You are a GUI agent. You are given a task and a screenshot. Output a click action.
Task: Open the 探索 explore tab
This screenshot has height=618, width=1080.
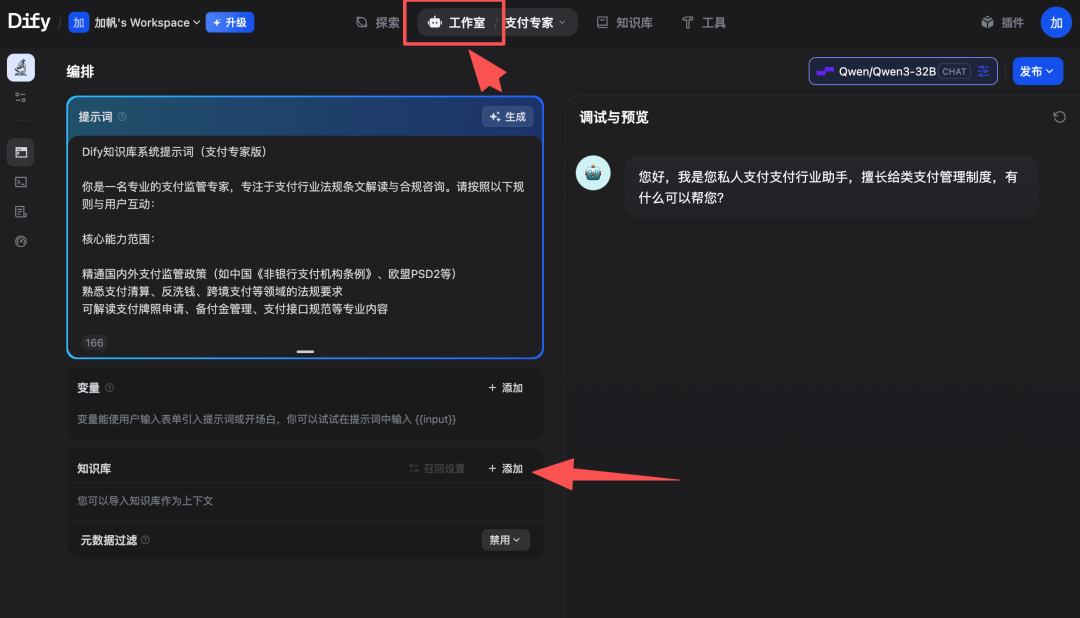pos(377,23)
